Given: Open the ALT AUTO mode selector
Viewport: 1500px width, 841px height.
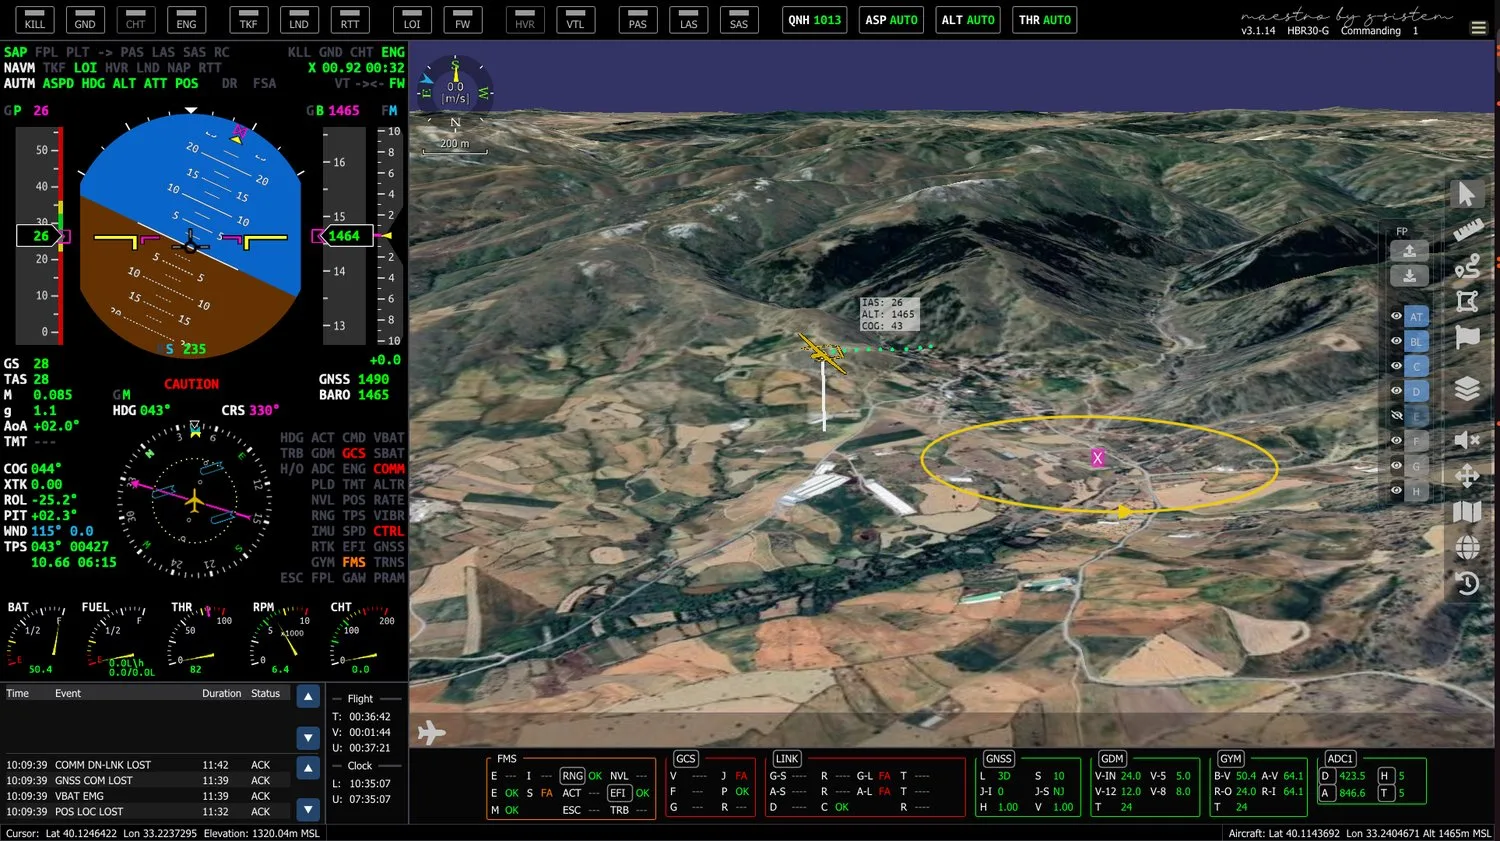Looking at the screenshot, I should (968, 20).
